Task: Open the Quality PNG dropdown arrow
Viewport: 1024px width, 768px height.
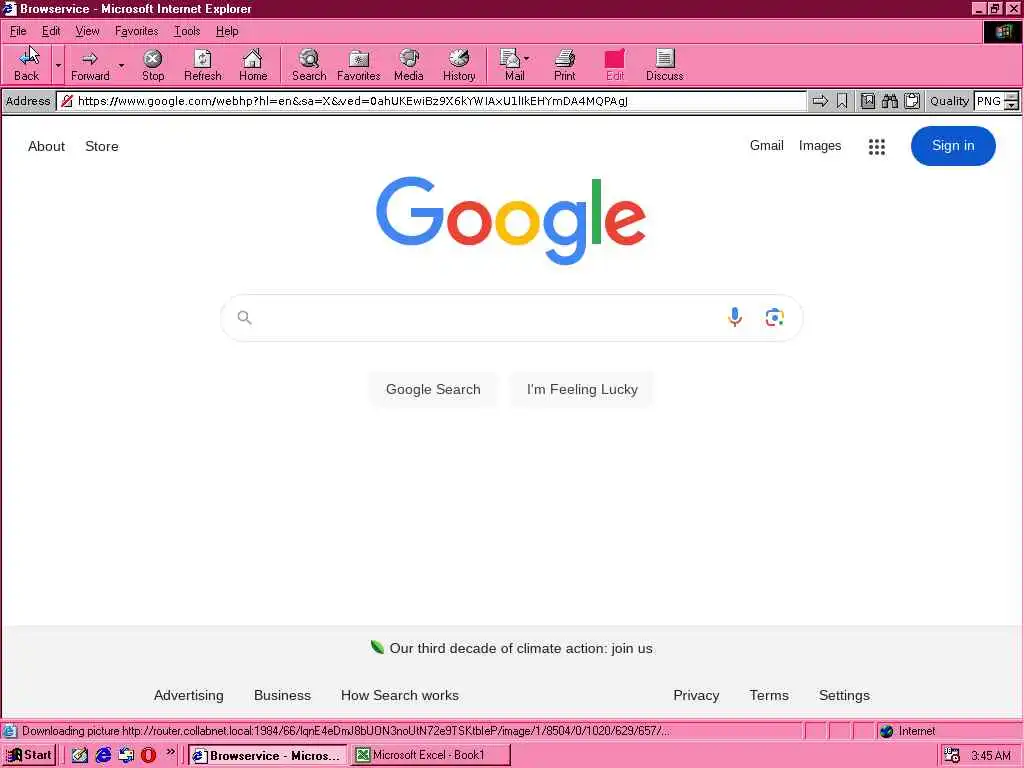Action: pyautogui.click(x=1011, y=105)
